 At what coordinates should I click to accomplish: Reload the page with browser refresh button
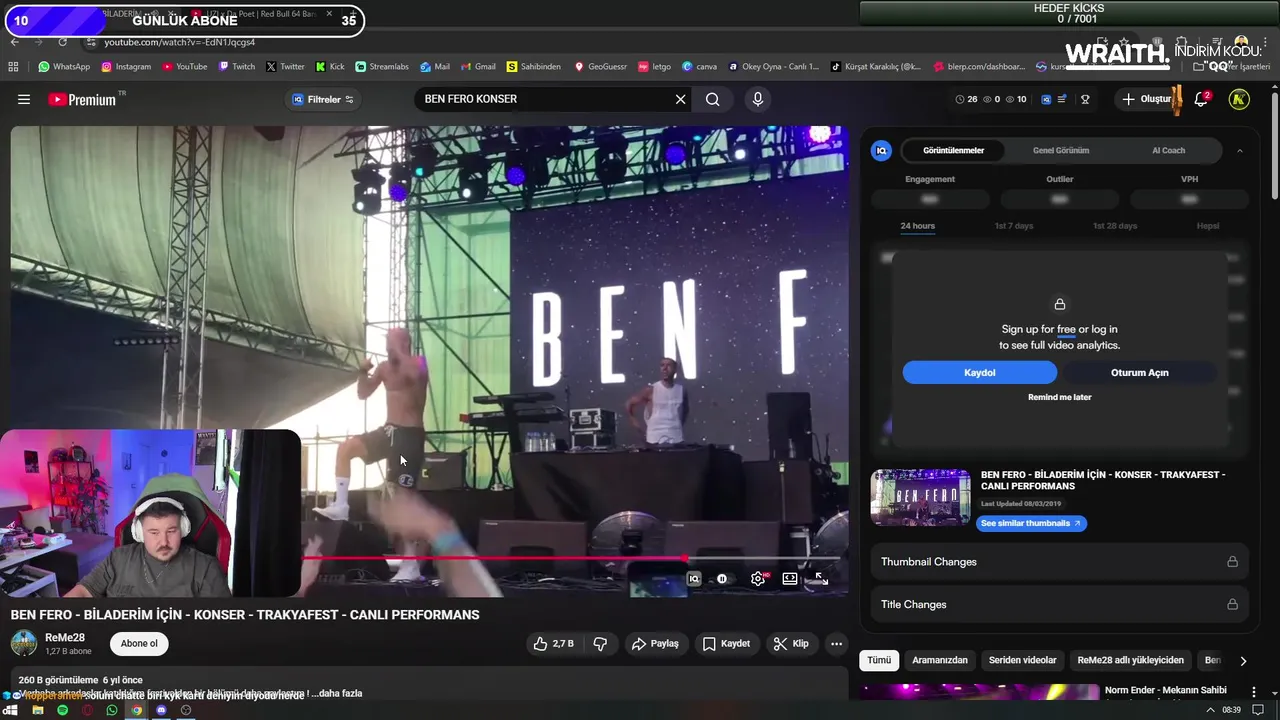coord(62,42)
